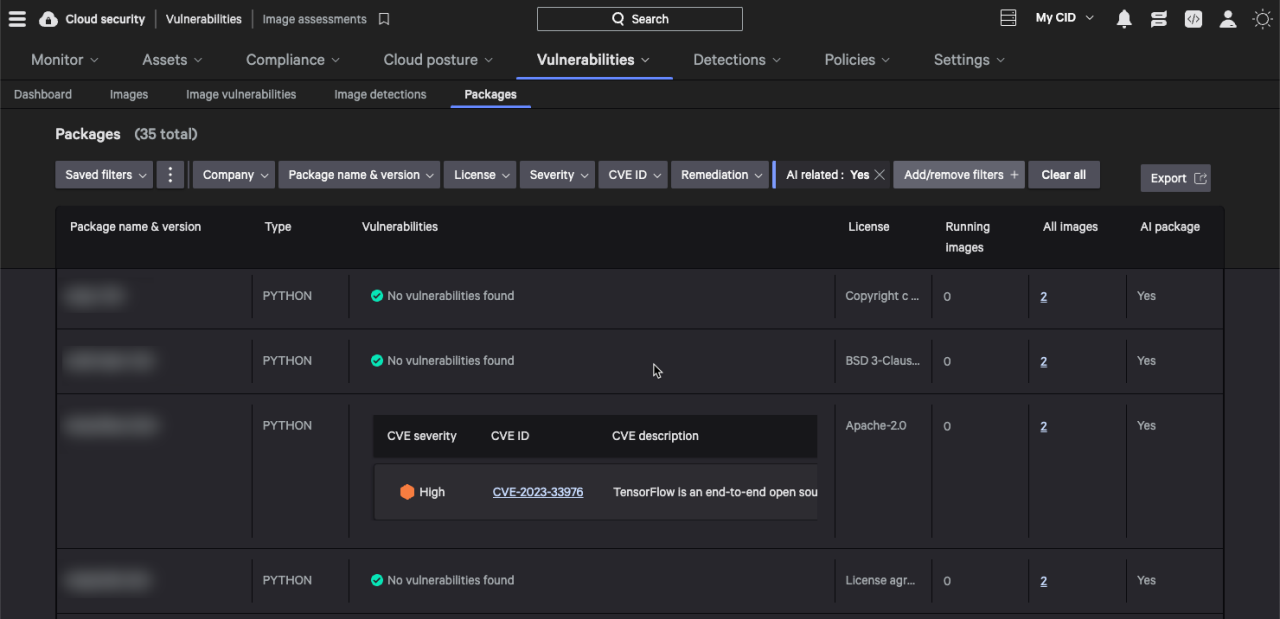Open the panel icon left of My CID

1008,18
